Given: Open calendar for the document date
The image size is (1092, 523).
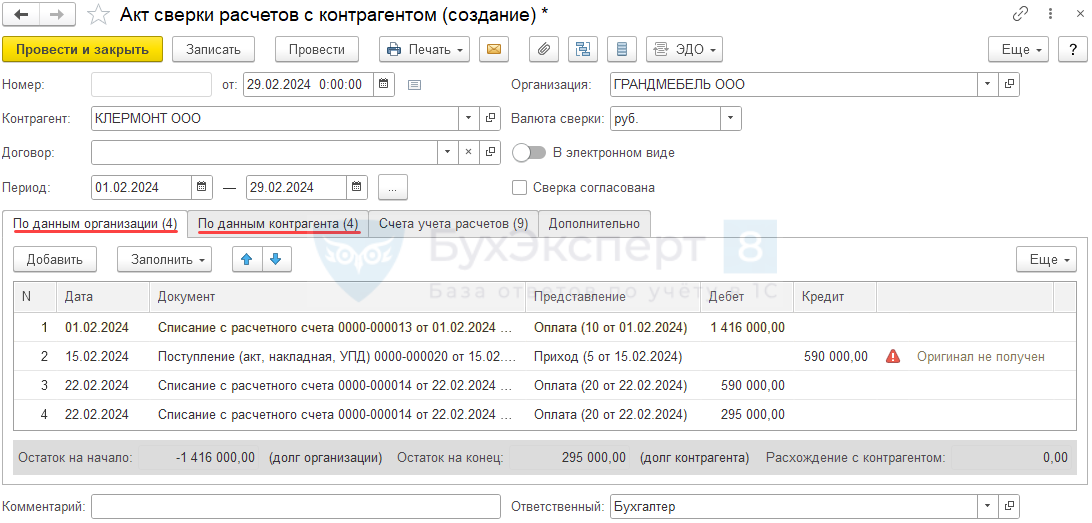Looking at the screenshot, I should coord(384,84).
